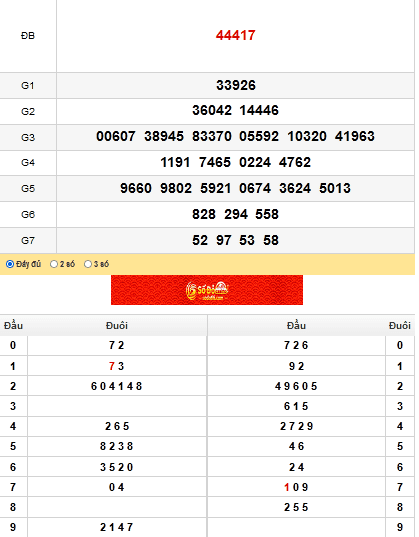419x537 pixels.
Task: Click head digits '2 4' for tail 6
Action: click(x=296, y=467)
